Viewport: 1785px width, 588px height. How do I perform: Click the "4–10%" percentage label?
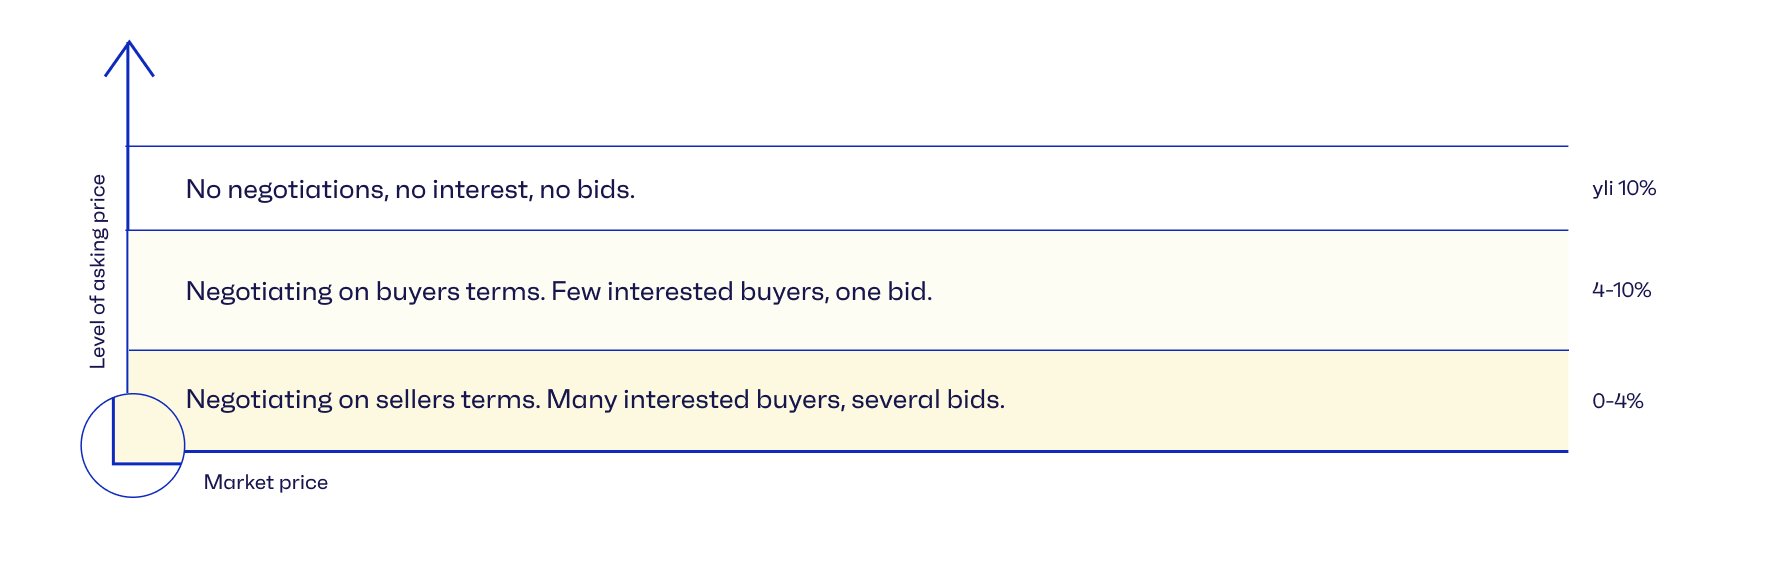1621,290
